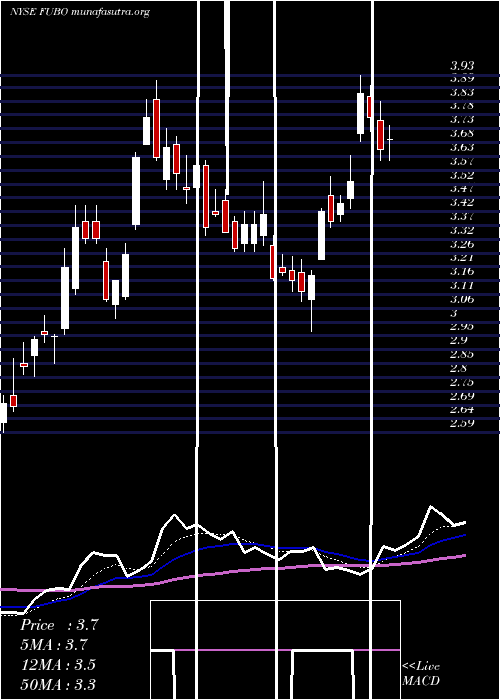Select the 3.83 price axis label
Viewport: 500px width, 700px height.
(x=462, y=92)
